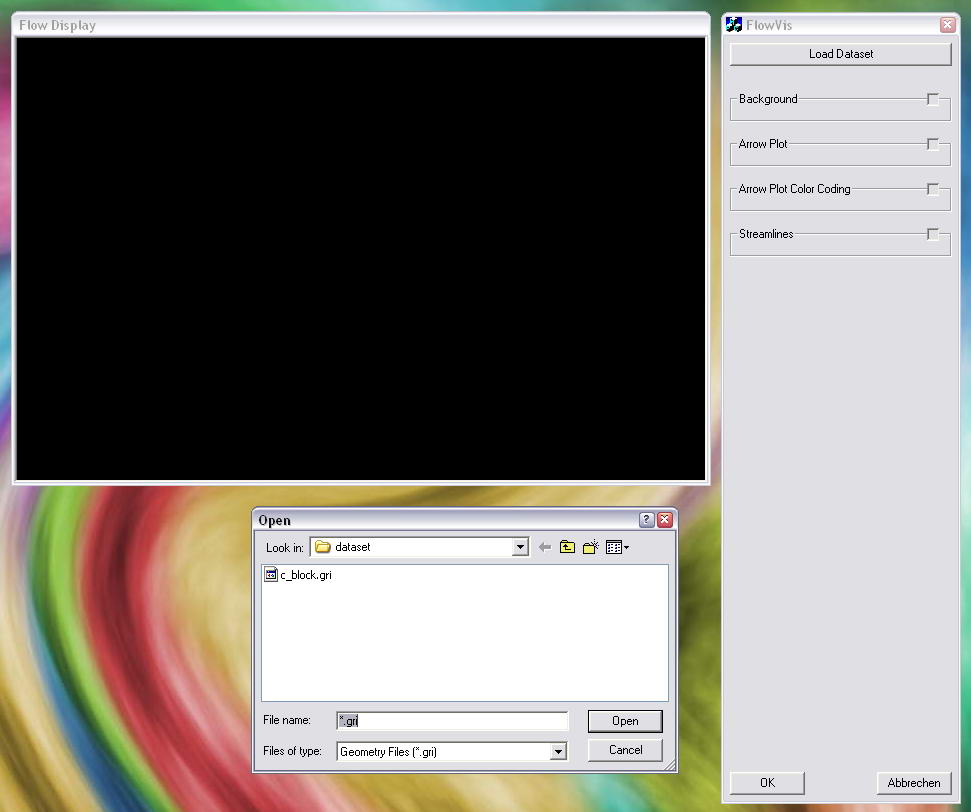Click the help question mark button

(x=647, y=520)
